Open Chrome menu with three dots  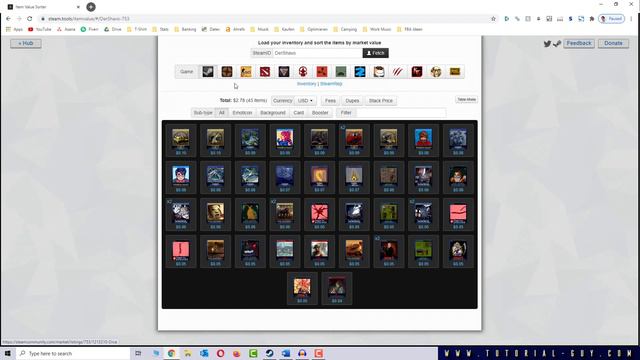631,19
